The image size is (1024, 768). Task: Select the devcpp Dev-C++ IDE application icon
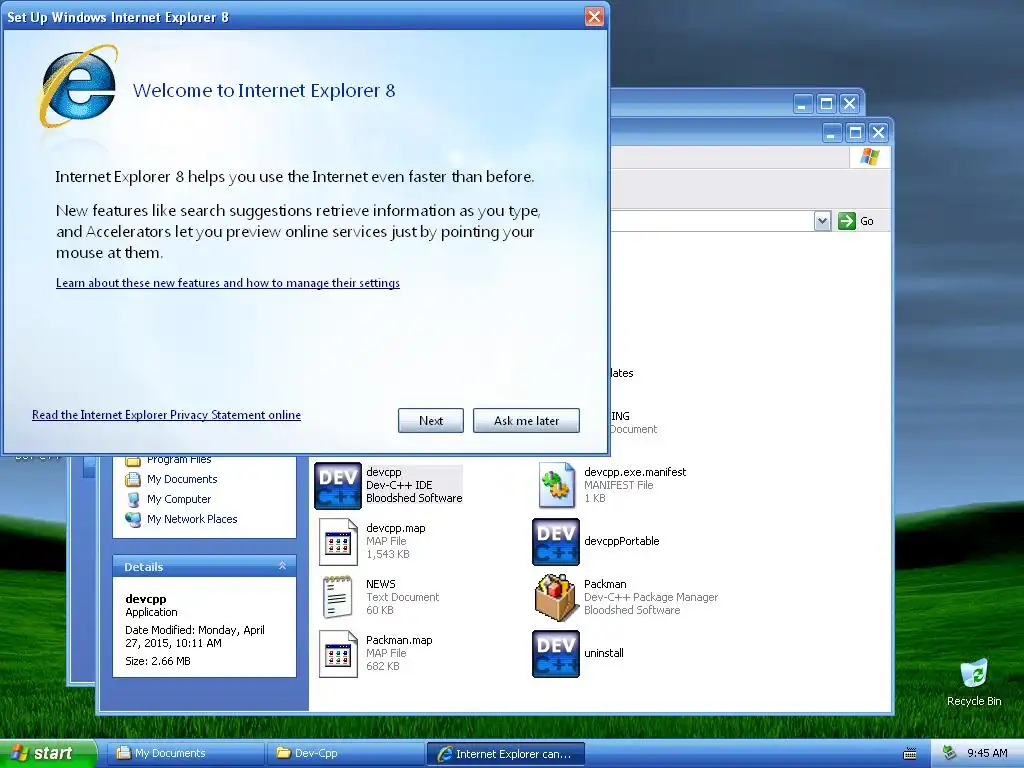338,485
